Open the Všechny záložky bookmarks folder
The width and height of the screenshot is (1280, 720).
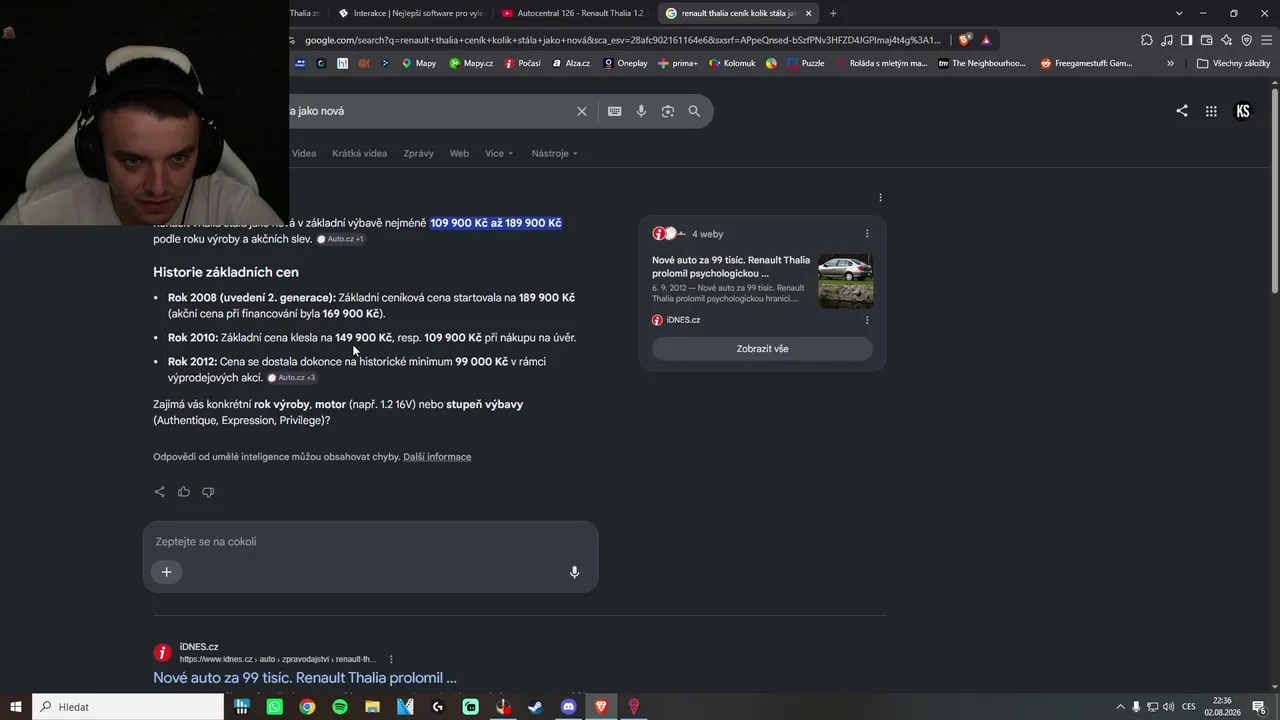pos(1233,63)
